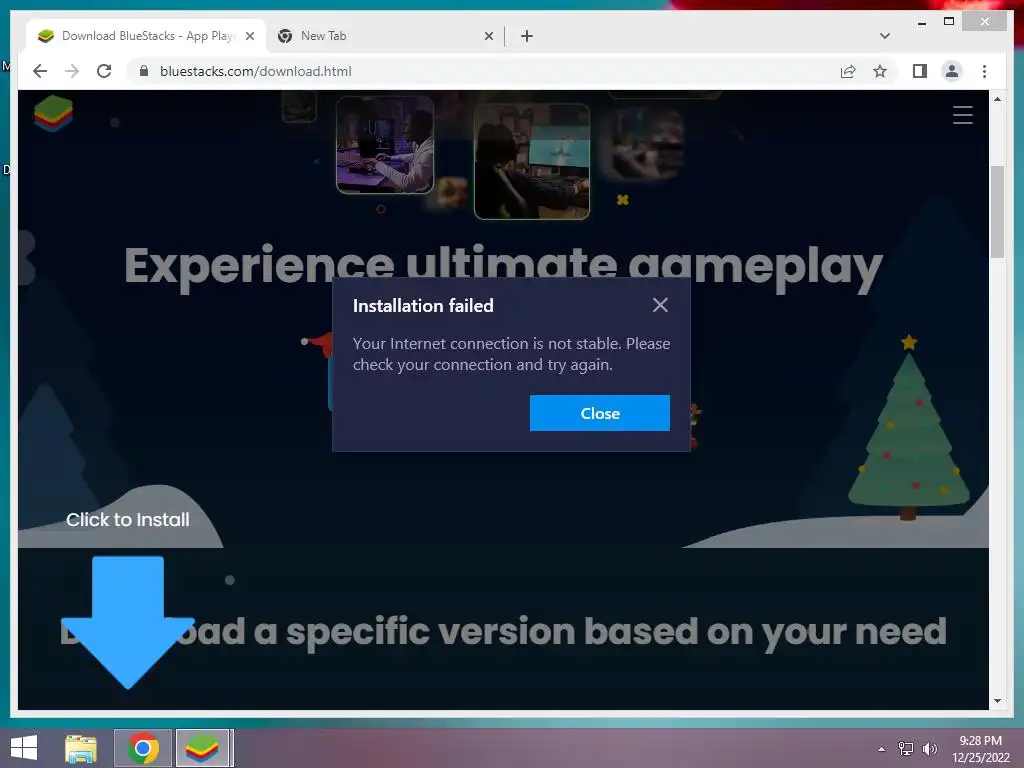Click the Internet connection not stable message
Viewport: 1024px width, 768px height.
click(511, 354)
